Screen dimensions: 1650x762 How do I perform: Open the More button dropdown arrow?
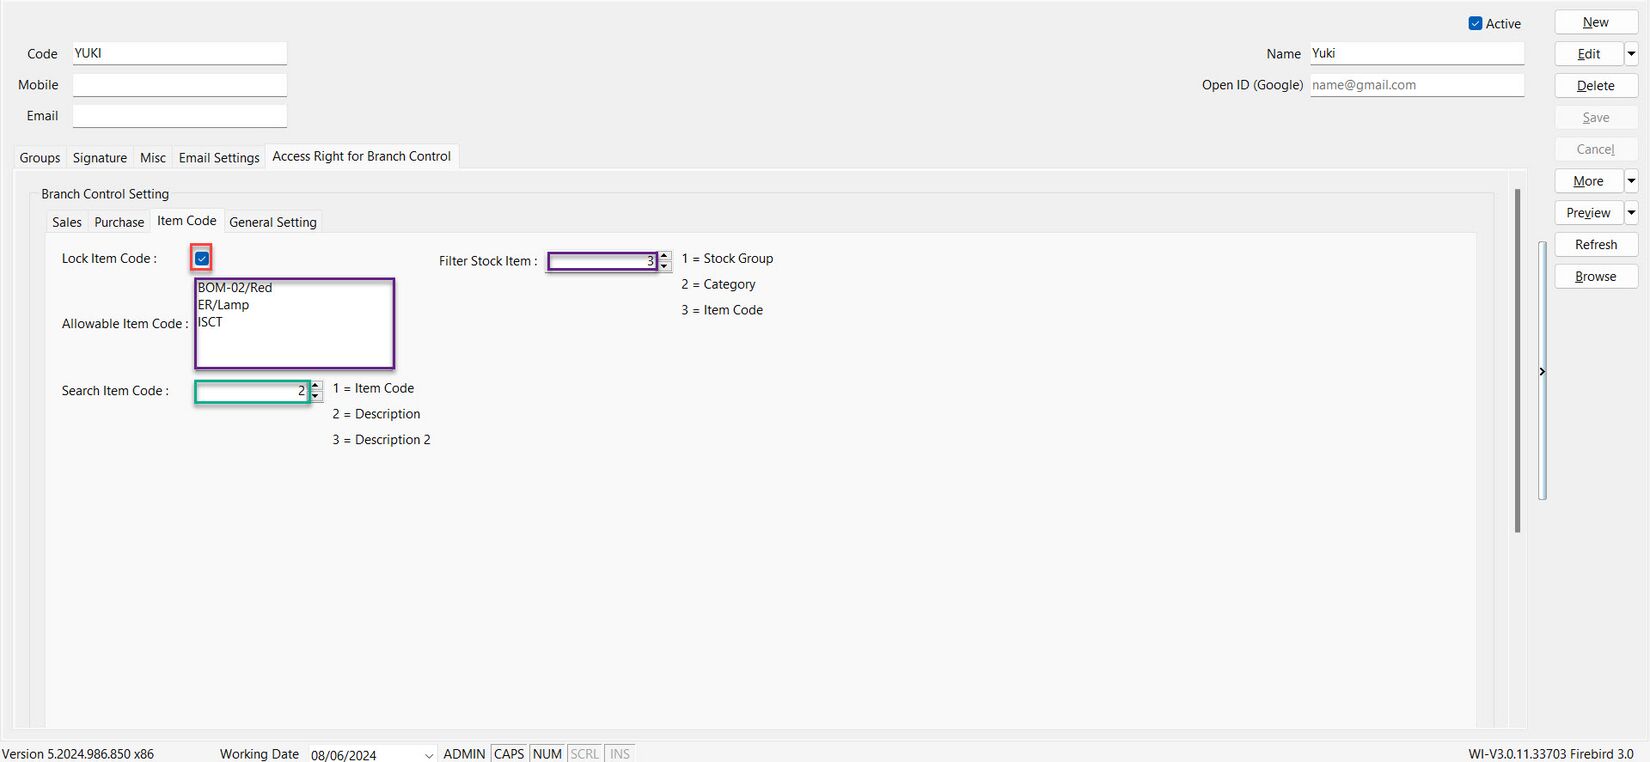tap(1631, 181)
